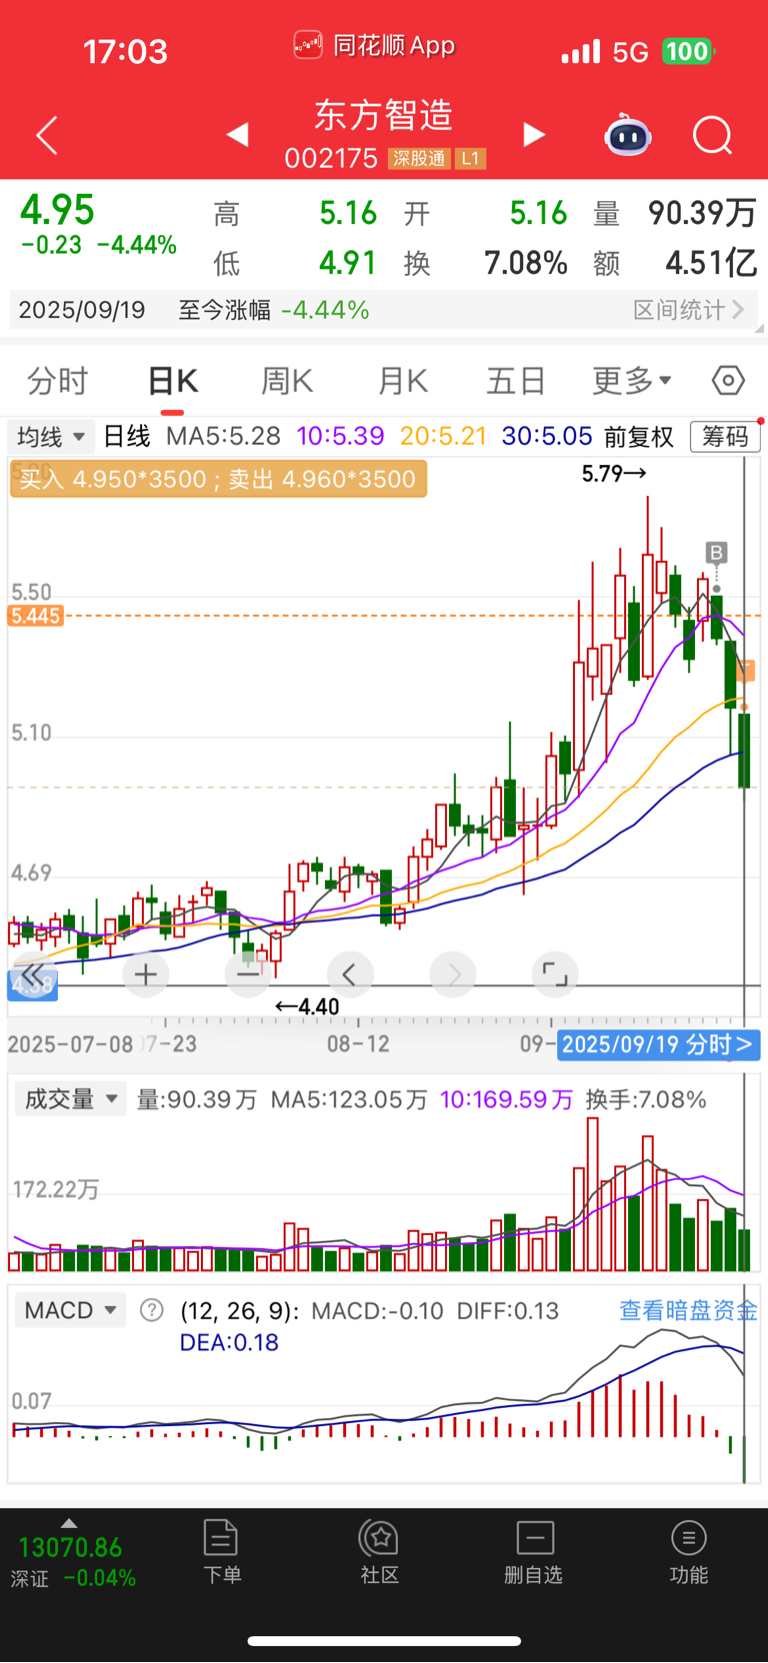Open the 更多 more periods dropdown
The width and height of the screenshot is (768, 1663).
[632, 381]
